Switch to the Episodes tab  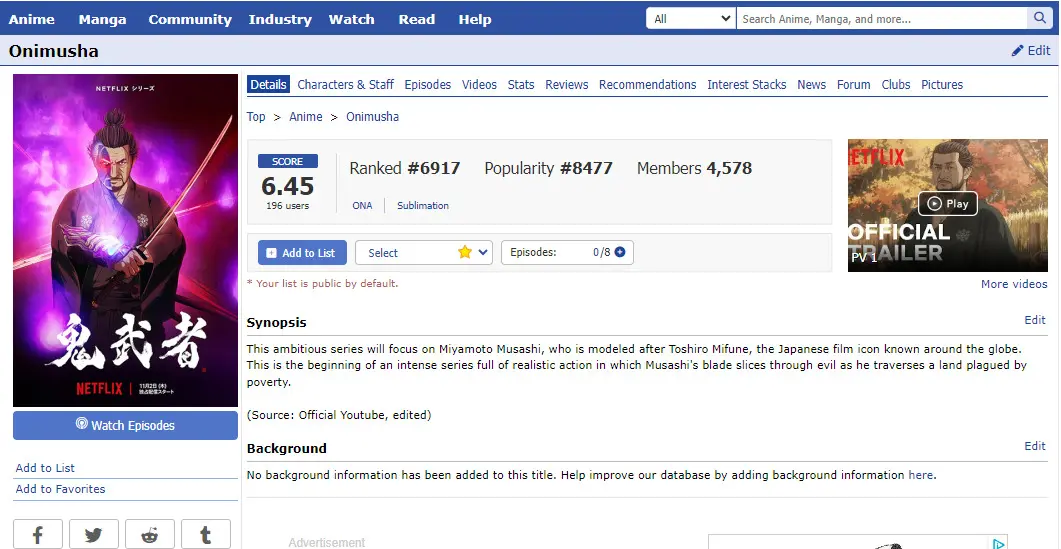point(428,85)
